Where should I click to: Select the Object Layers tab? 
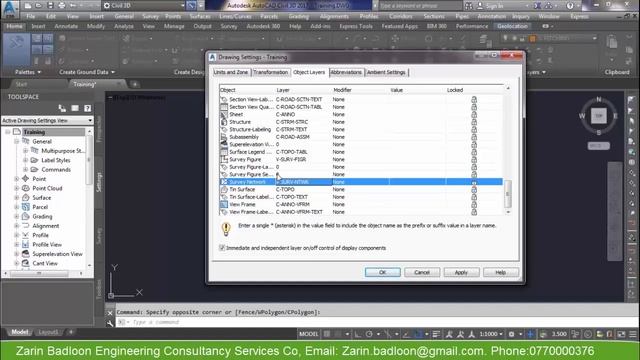pos(309,72)
